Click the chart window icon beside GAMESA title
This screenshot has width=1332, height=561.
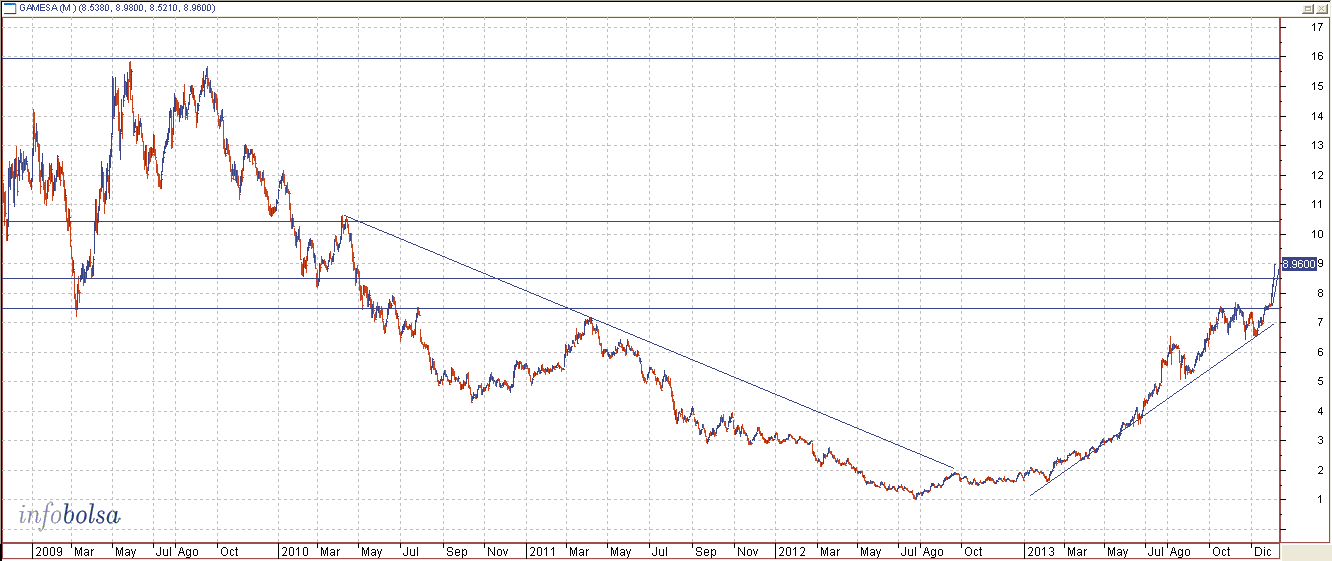(9, 8)
